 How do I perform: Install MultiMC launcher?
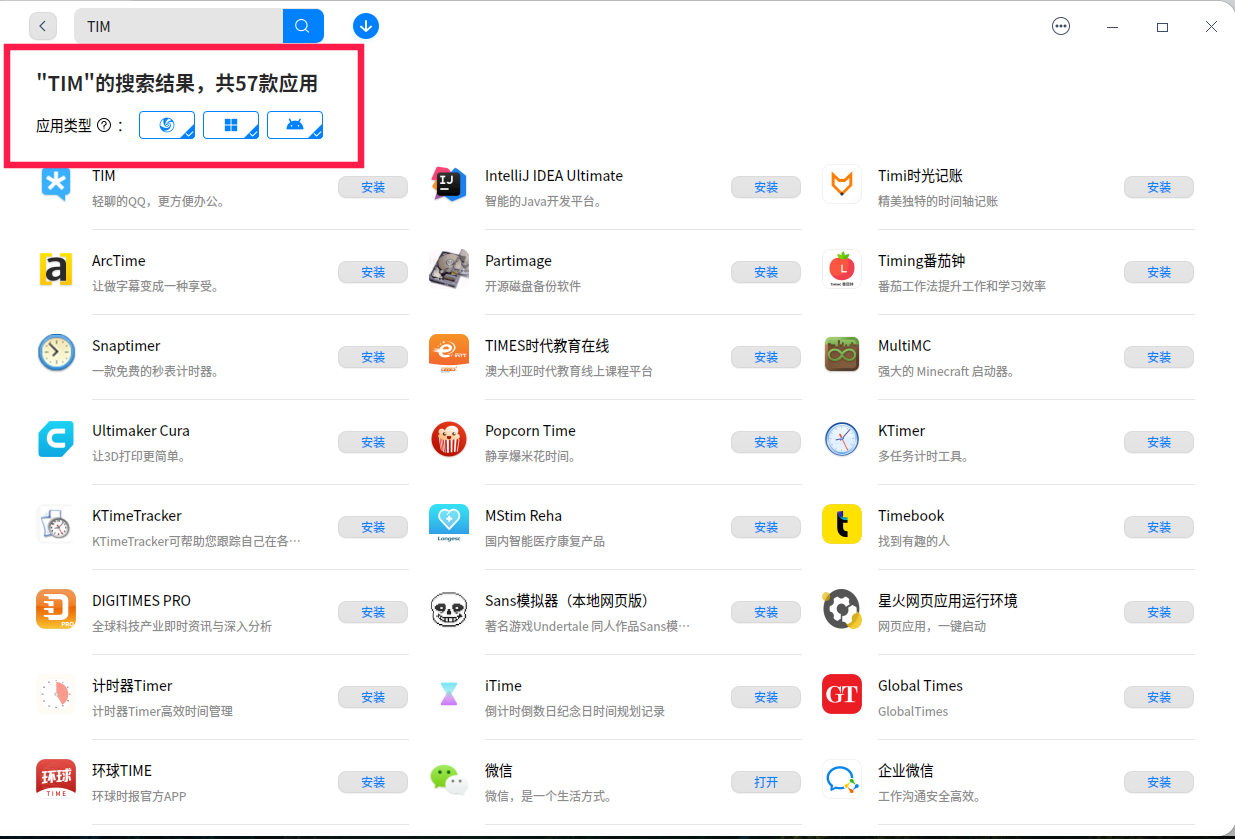[x=1159, y=357]
